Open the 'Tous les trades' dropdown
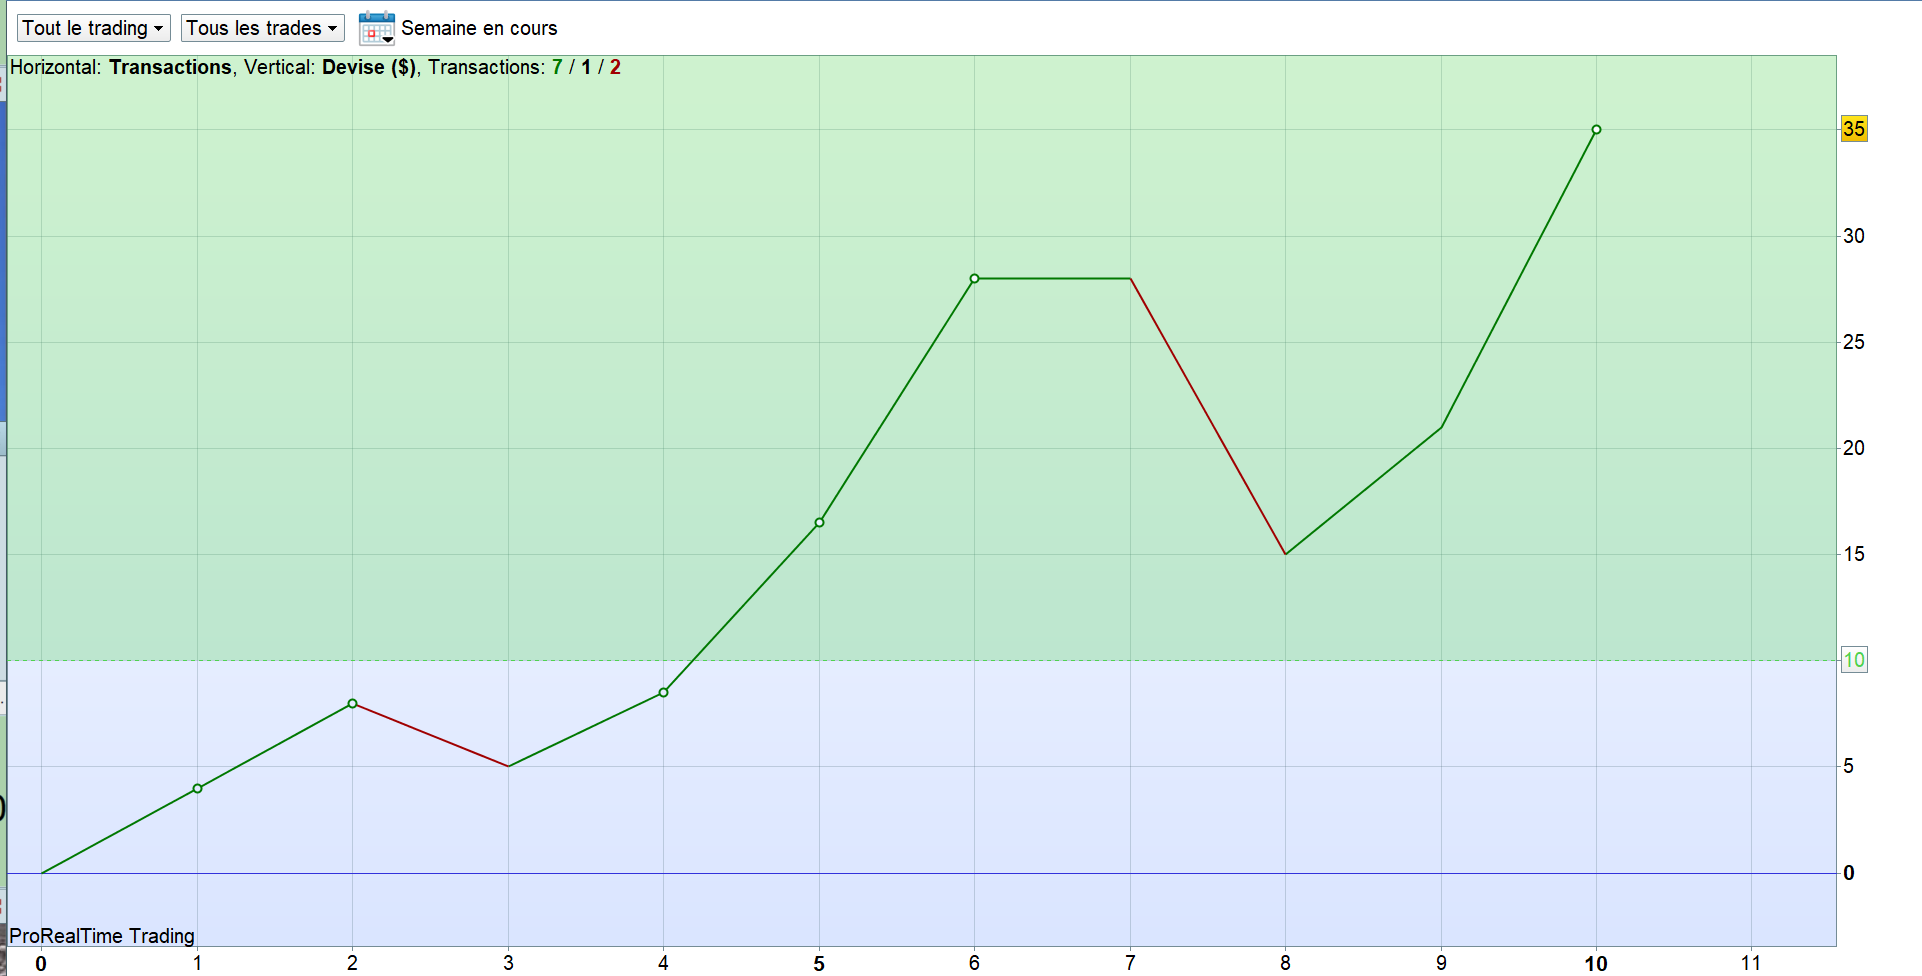 (262, 28)
